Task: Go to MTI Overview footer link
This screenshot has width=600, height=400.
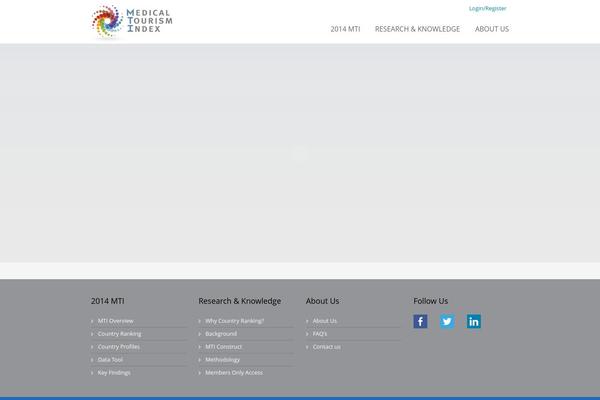Action: click(116, 321)
